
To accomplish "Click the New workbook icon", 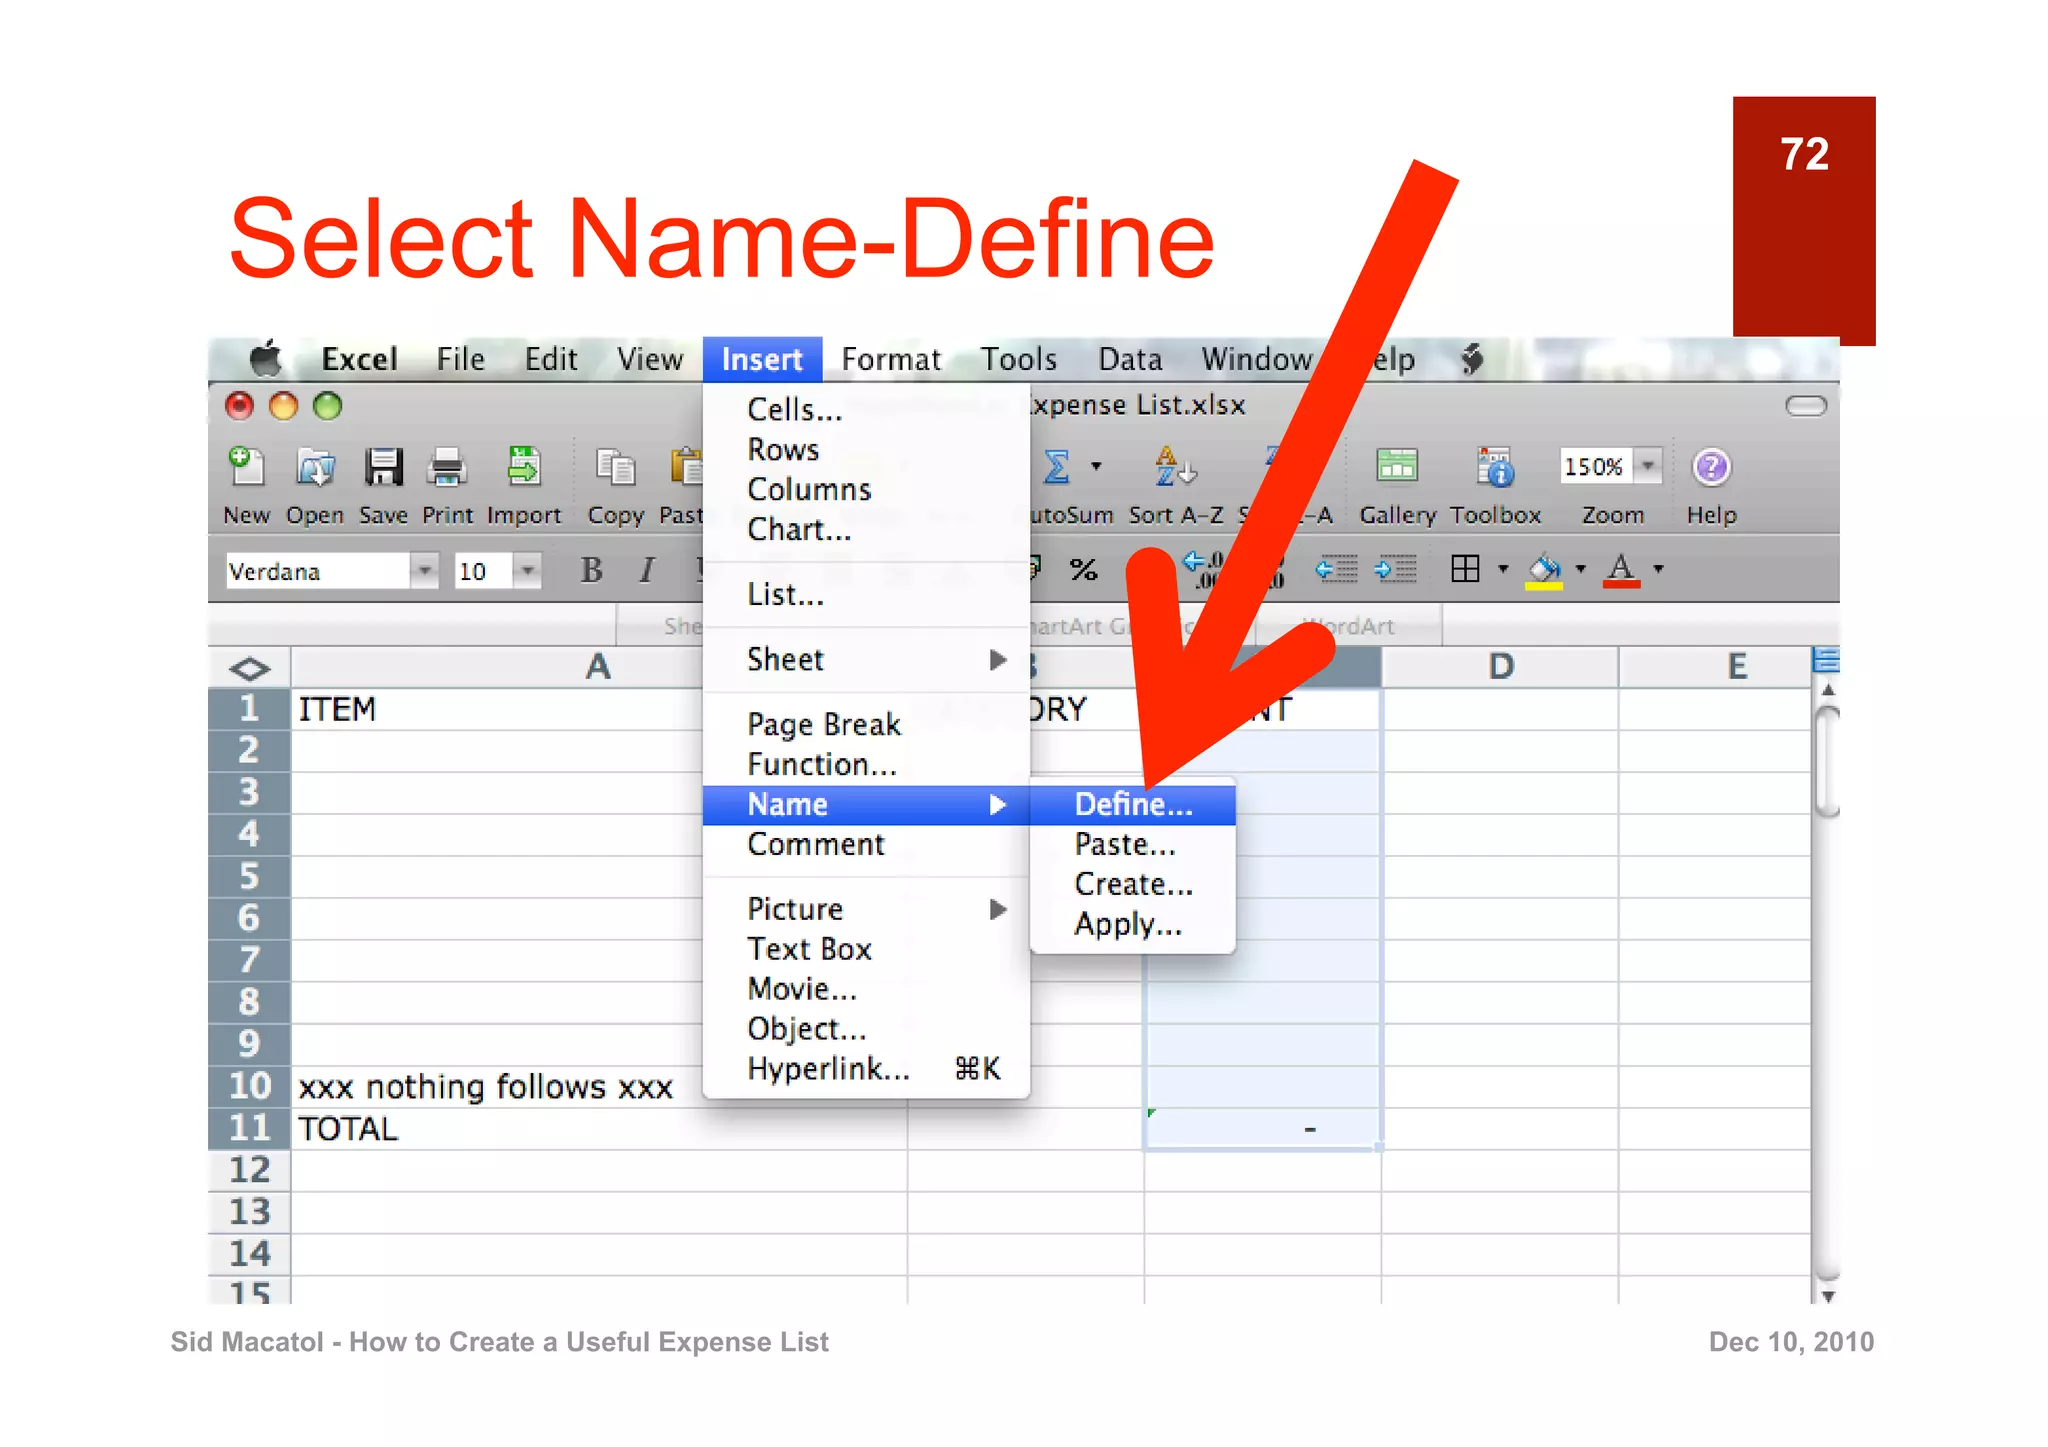I will (246, 467).
